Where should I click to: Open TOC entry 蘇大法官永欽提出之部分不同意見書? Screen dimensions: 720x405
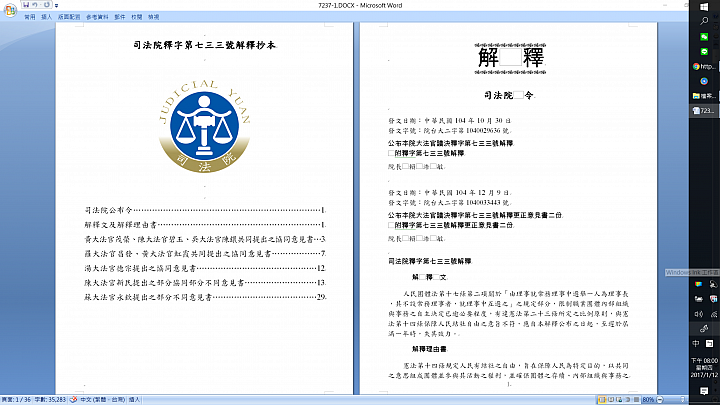click(x=205, y=297)
